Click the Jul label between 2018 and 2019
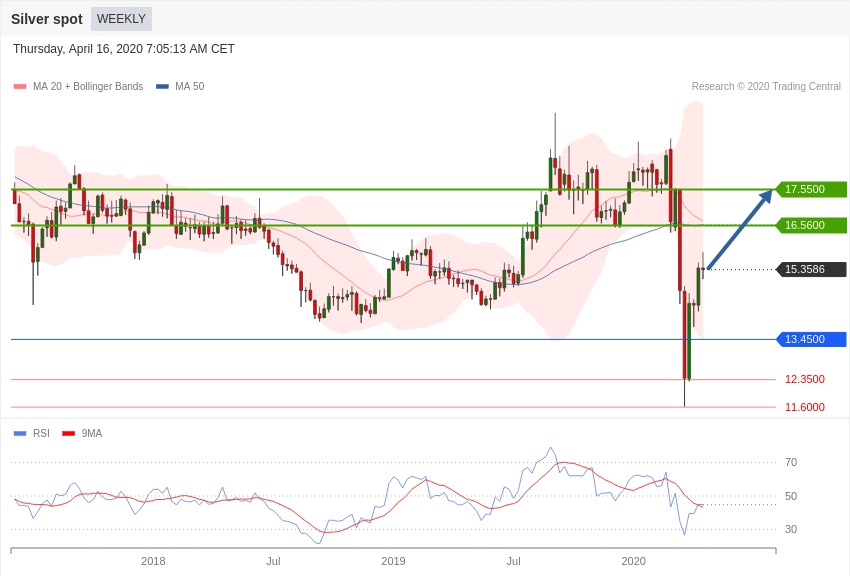Viewport: 850px width, 576px height. tap(273, 561)
